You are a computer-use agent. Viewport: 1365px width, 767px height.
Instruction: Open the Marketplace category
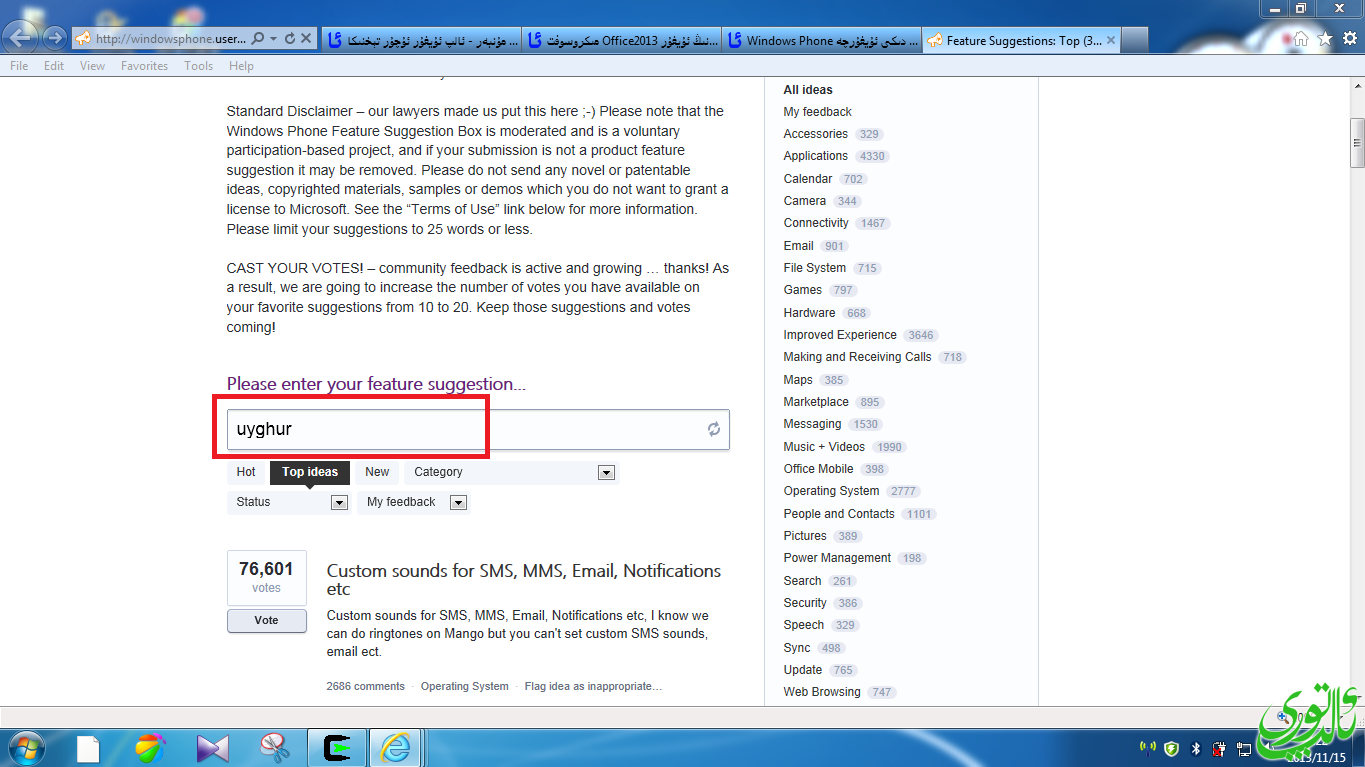pos(816,402)
